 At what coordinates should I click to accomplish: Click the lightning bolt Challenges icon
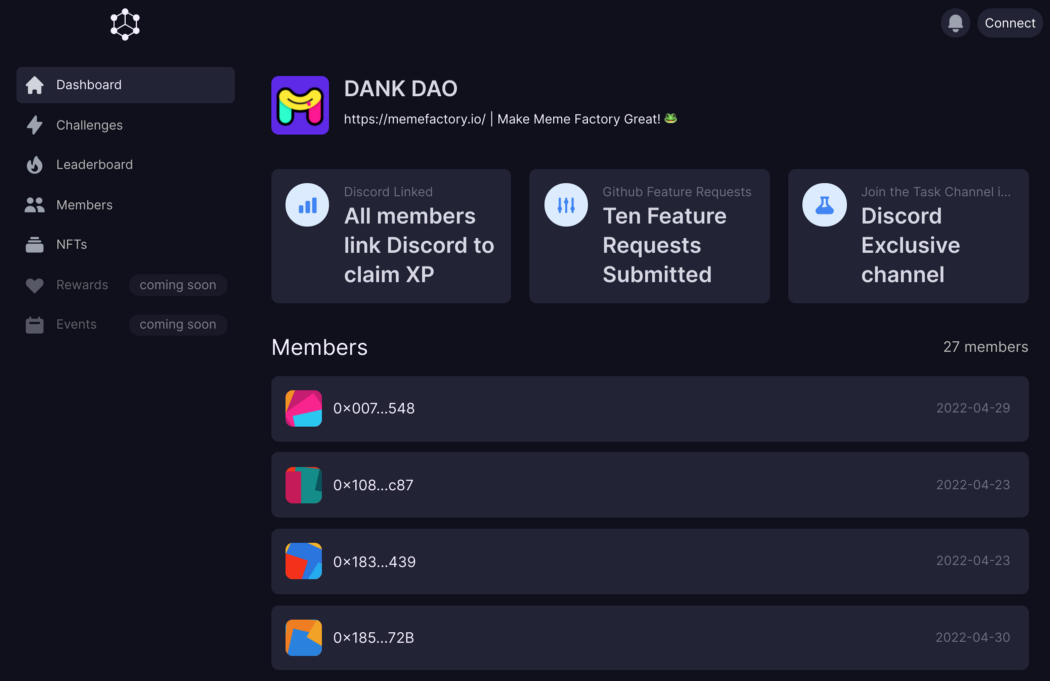pos(35,125)
